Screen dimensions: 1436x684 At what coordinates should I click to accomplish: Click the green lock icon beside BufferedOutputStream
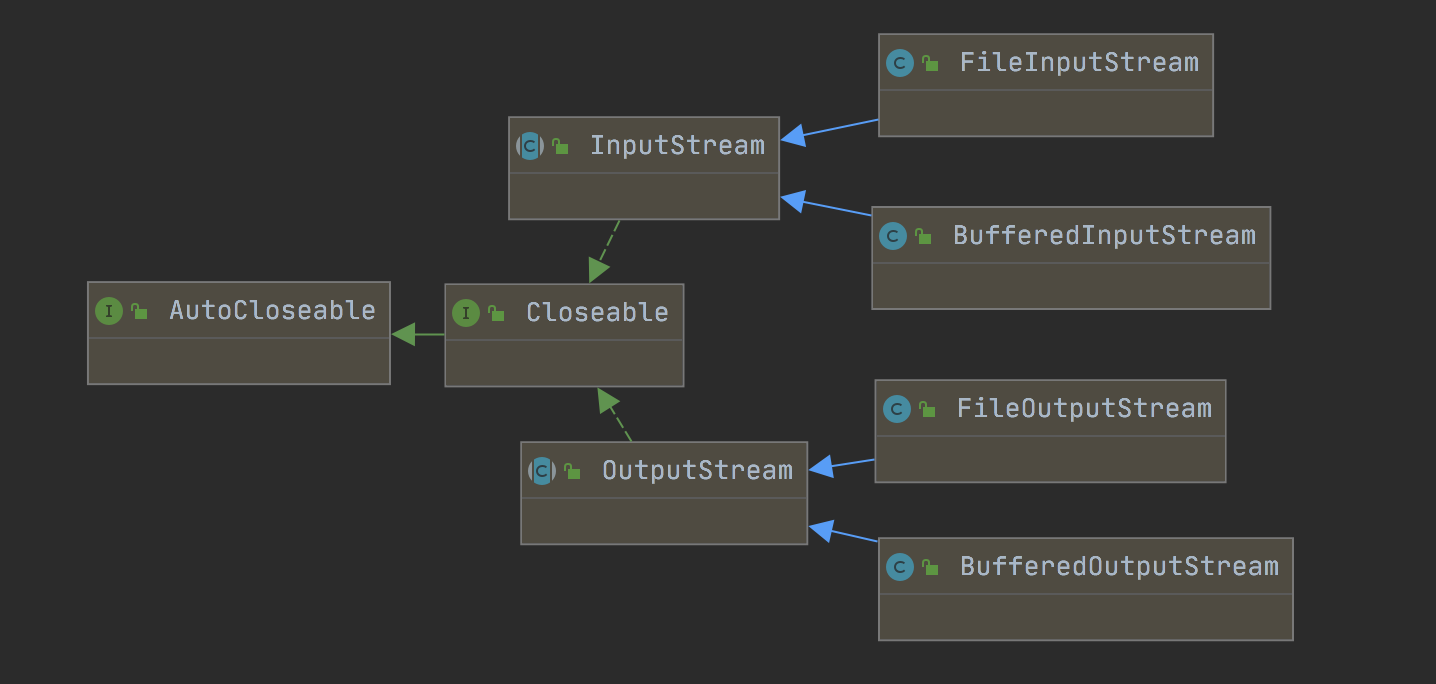pos(930,567)
